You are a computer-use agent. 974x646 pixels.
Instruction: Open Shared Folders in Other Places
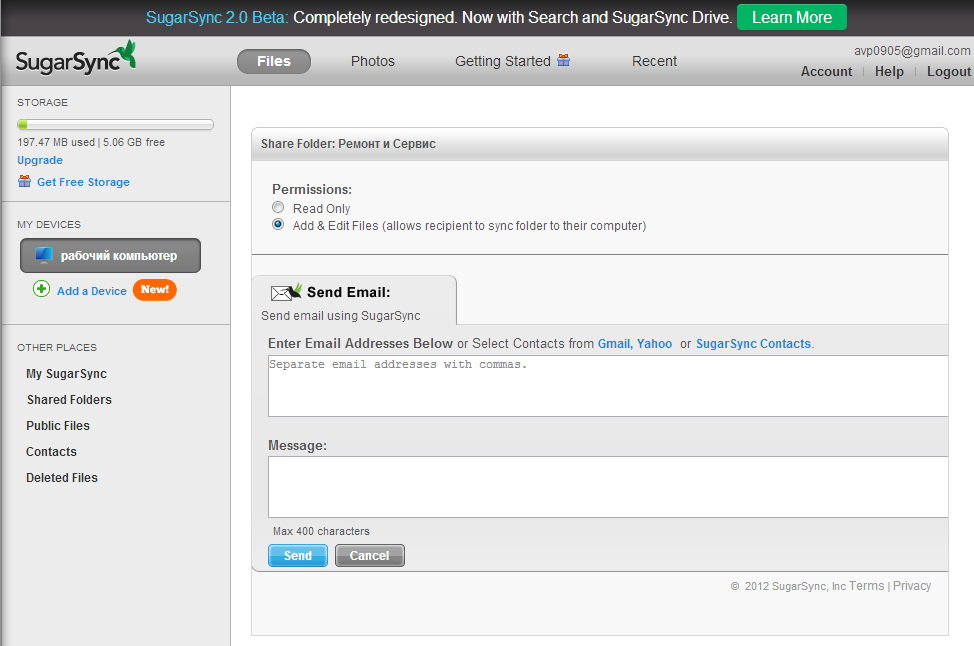coord(69,399)
